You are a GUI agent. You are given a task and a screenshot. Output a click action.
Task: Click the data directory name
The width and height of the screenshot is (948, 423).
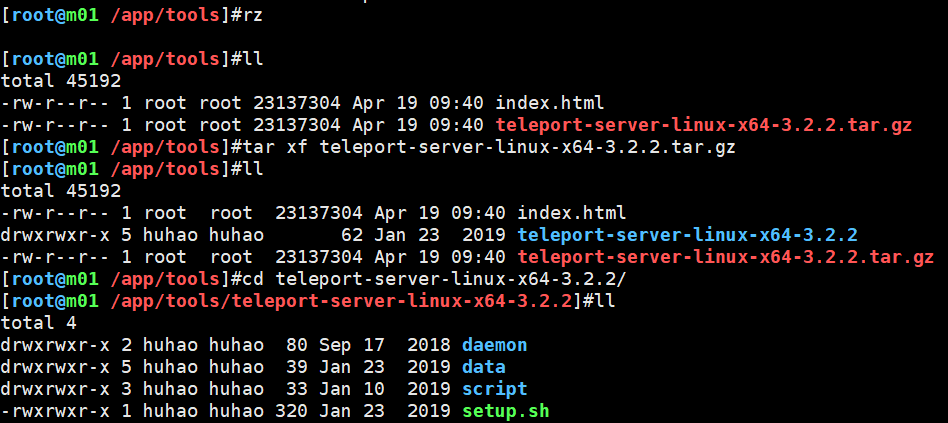tap(483, 367)
